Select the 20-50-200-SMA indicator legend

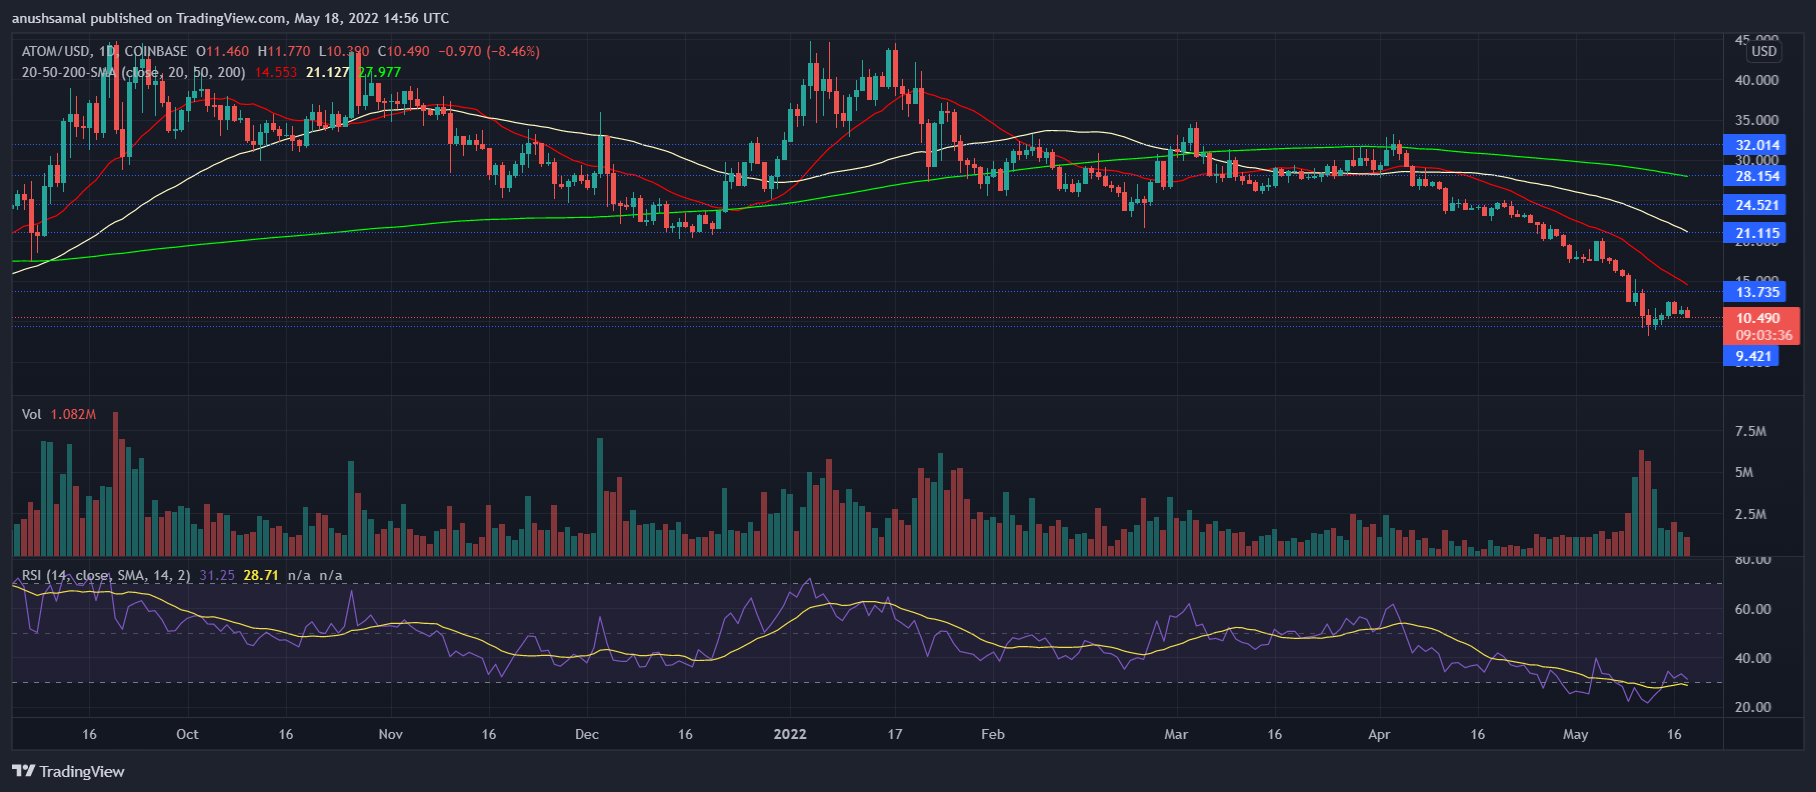pos(134,72)
